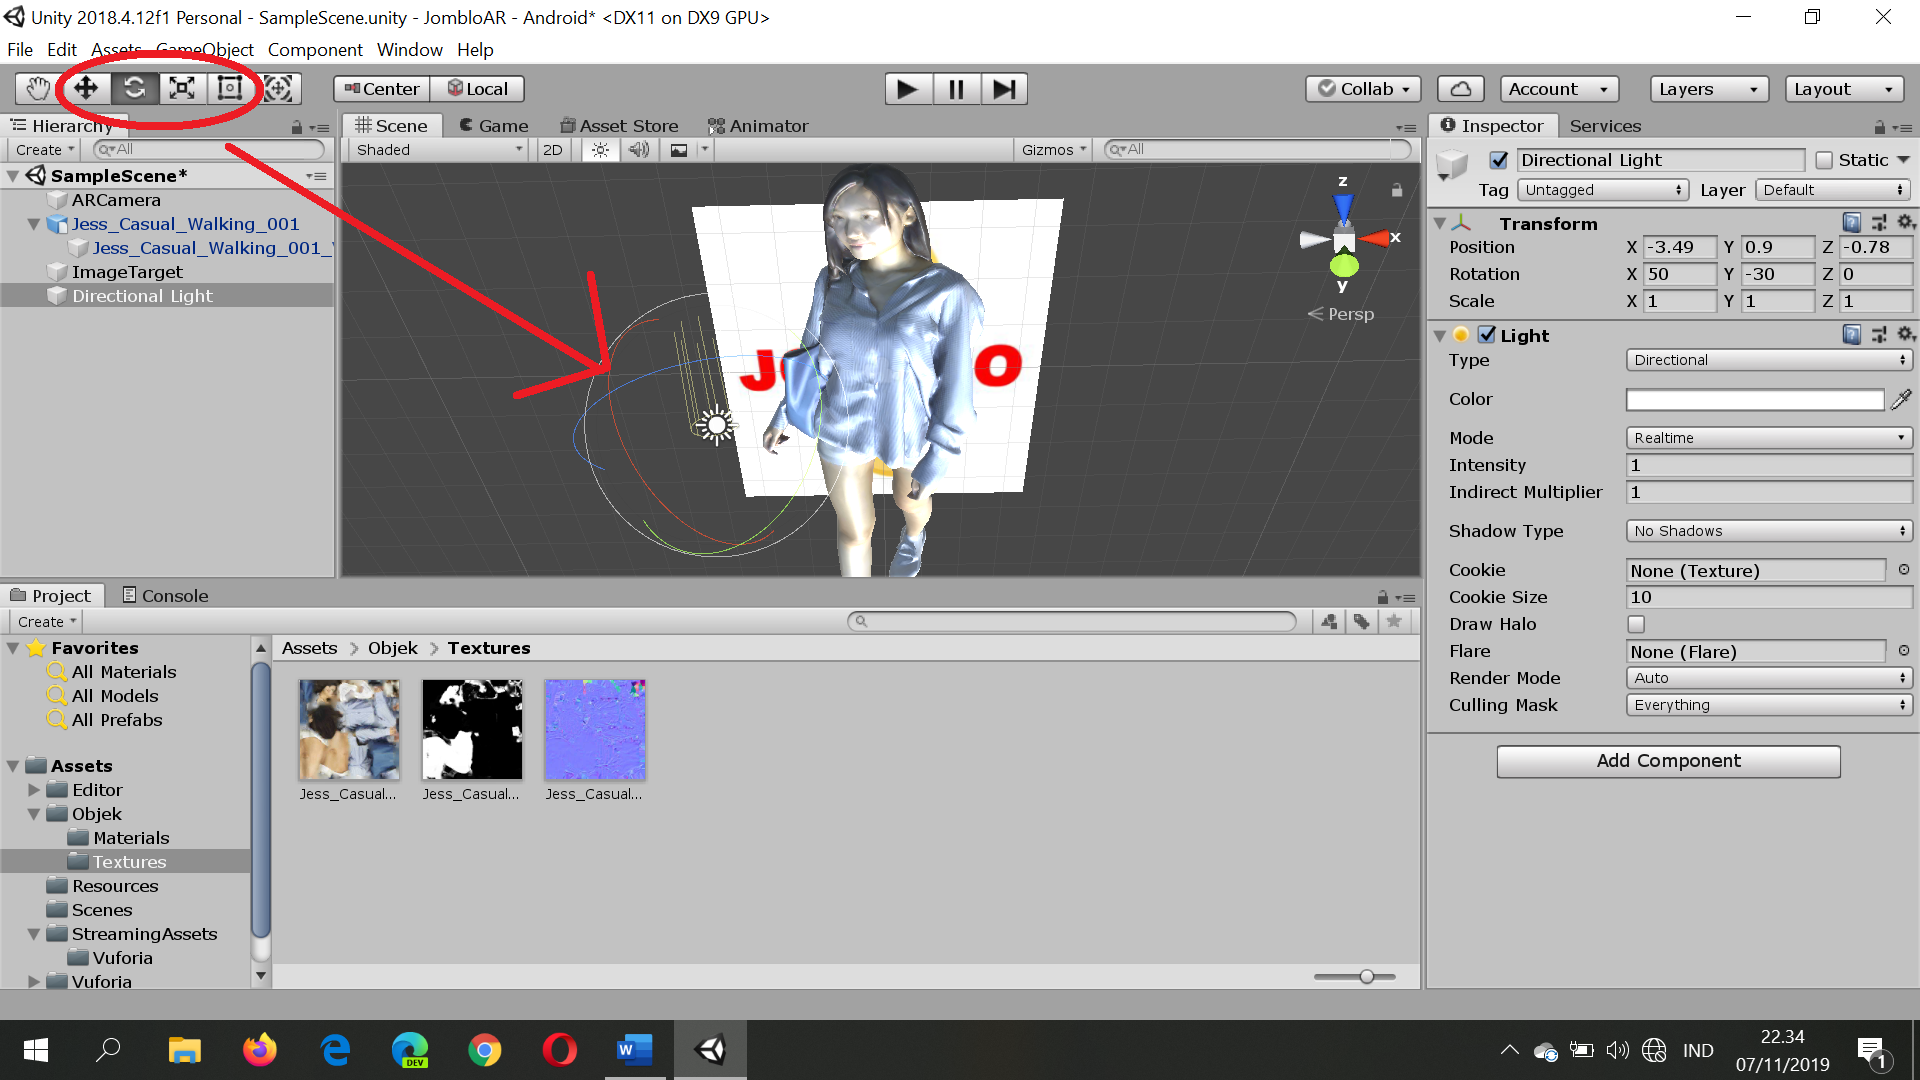This screenshot has height=1080, width=1920.
Task: Open the Layers dropdown
Action: (x=1708, y=89)
